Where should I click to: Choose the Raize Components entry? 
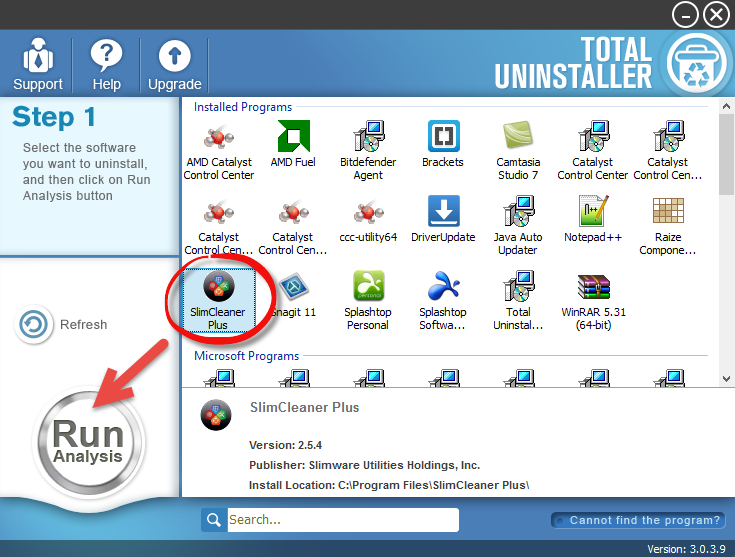(x=668, y=225)
